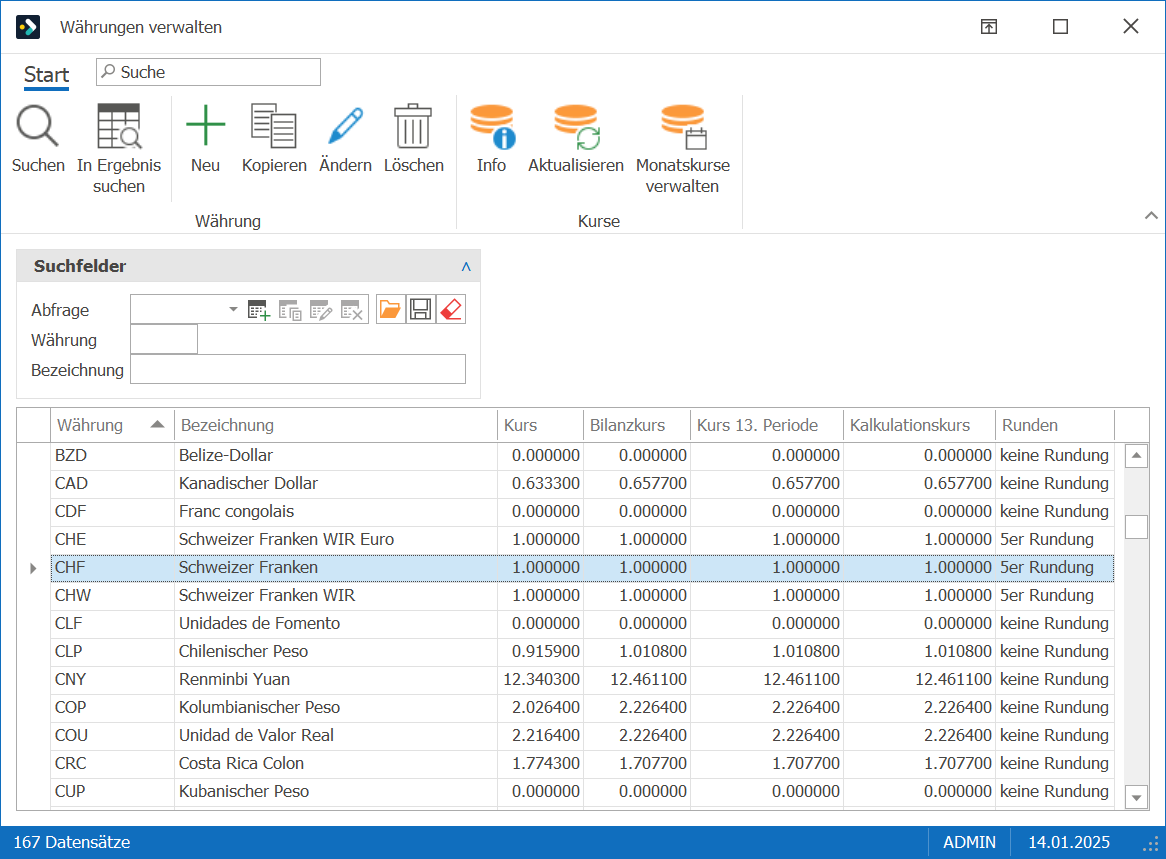Click the Suche search box
This screenshot has height=859, width=1166.
(x=208, y=72)
